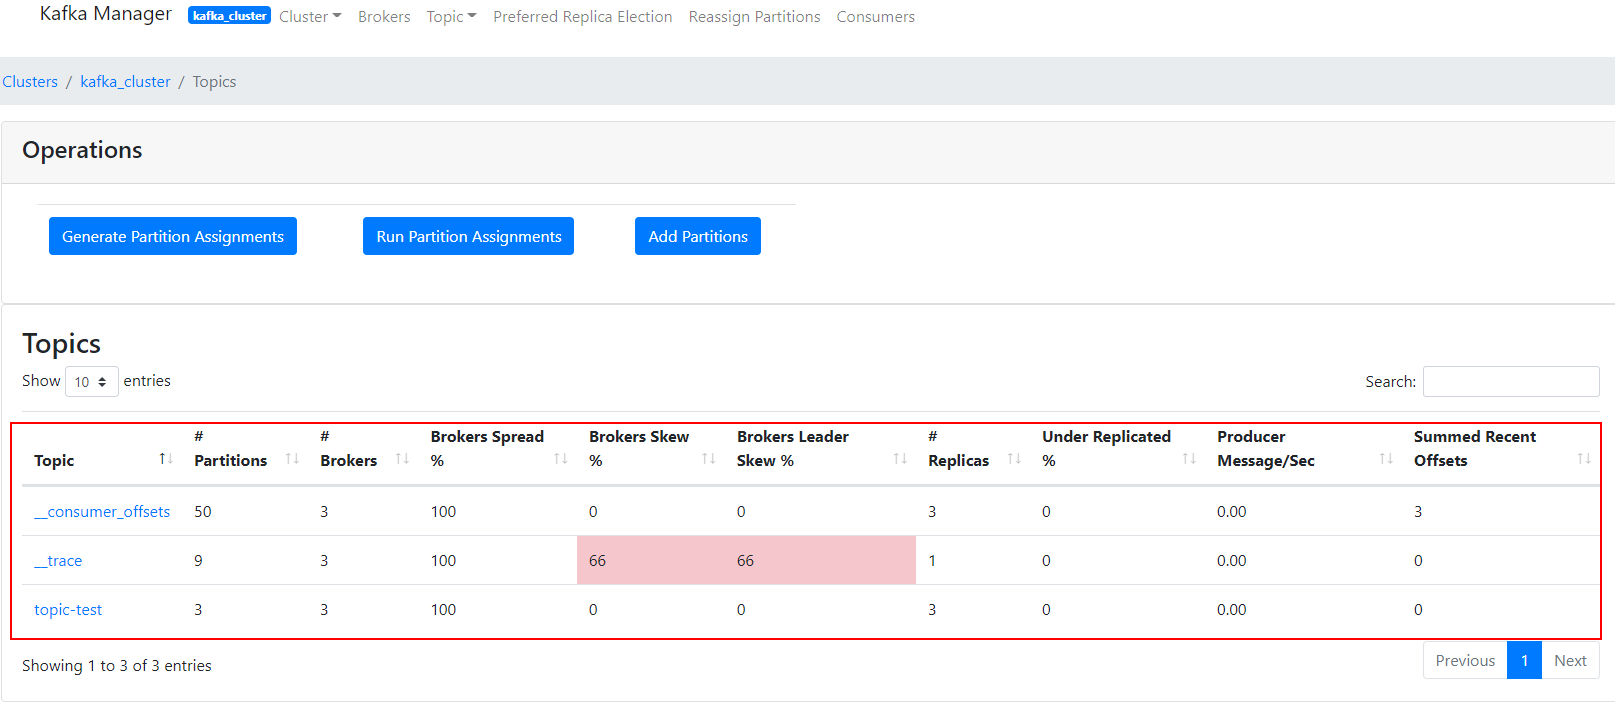Go to Next page of topics
The image size is (1615, 713).
click(x=1569, y=661)
